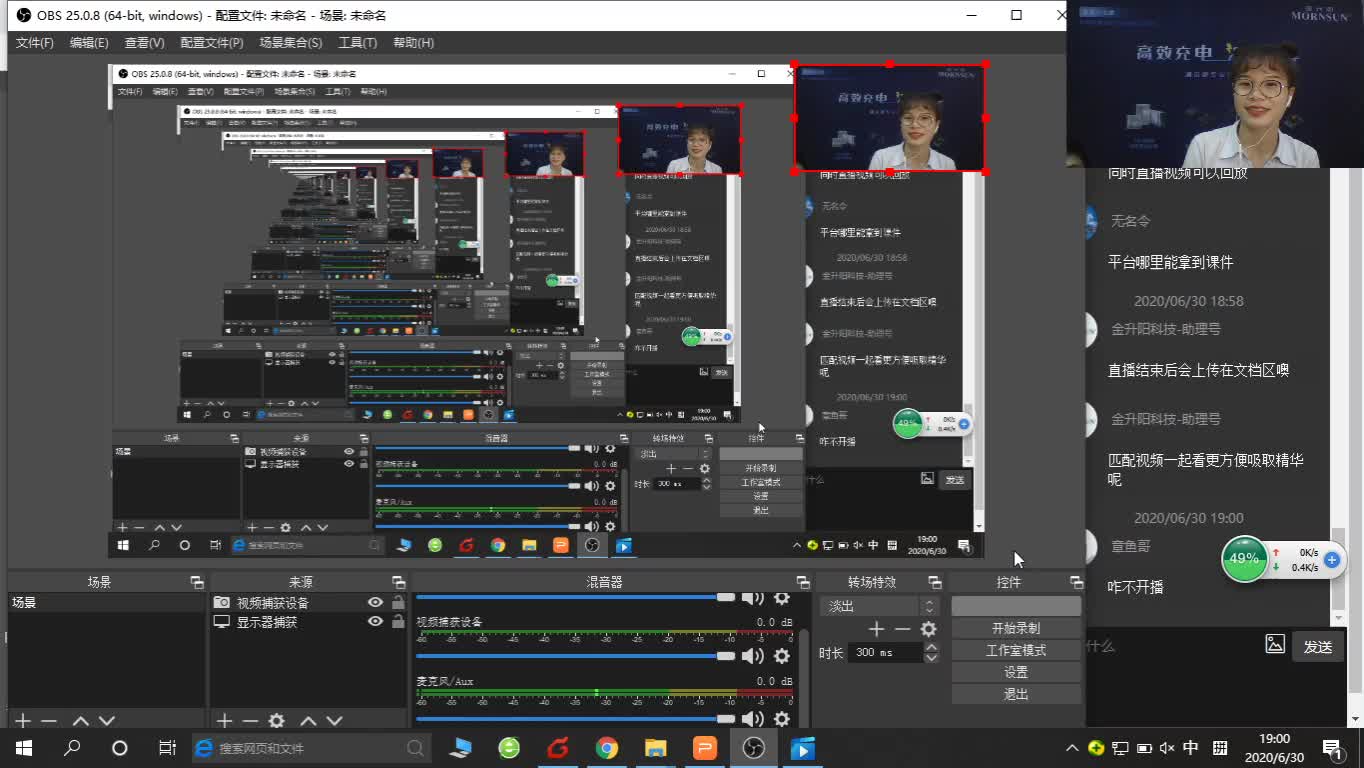Click the 时长 300 ms duration field

point(885,652)
